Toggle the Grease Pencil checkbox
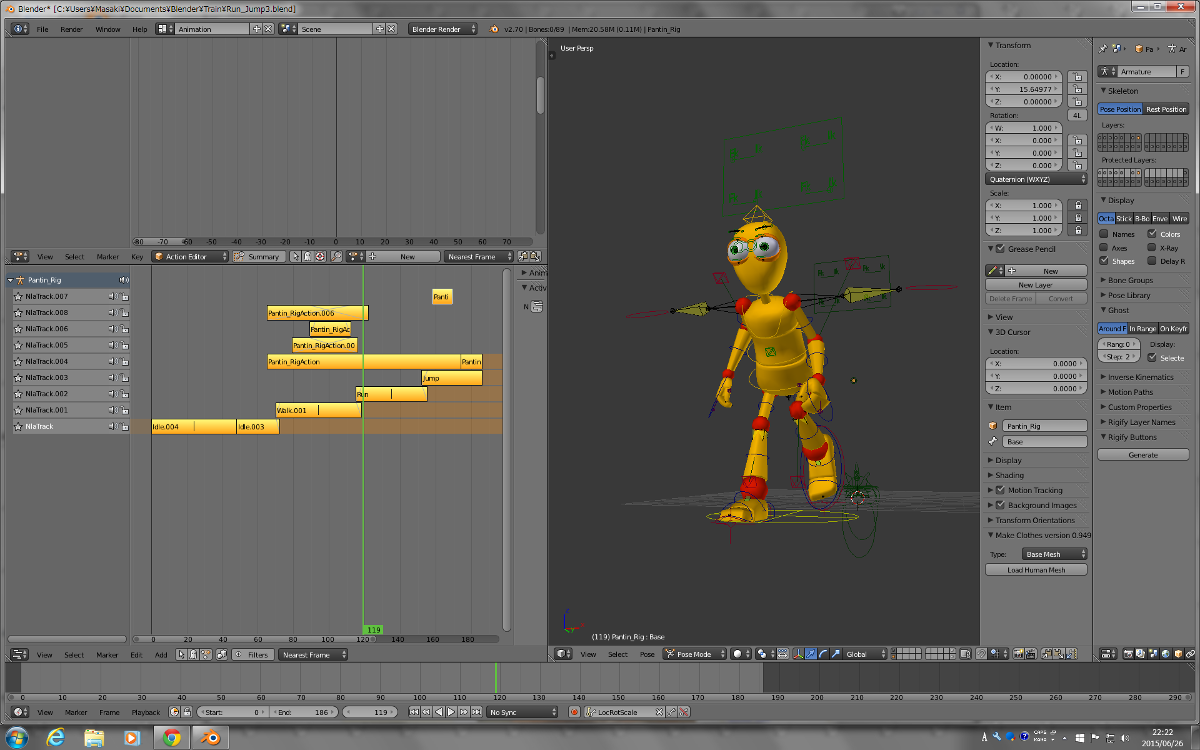 pos(1000,249)
